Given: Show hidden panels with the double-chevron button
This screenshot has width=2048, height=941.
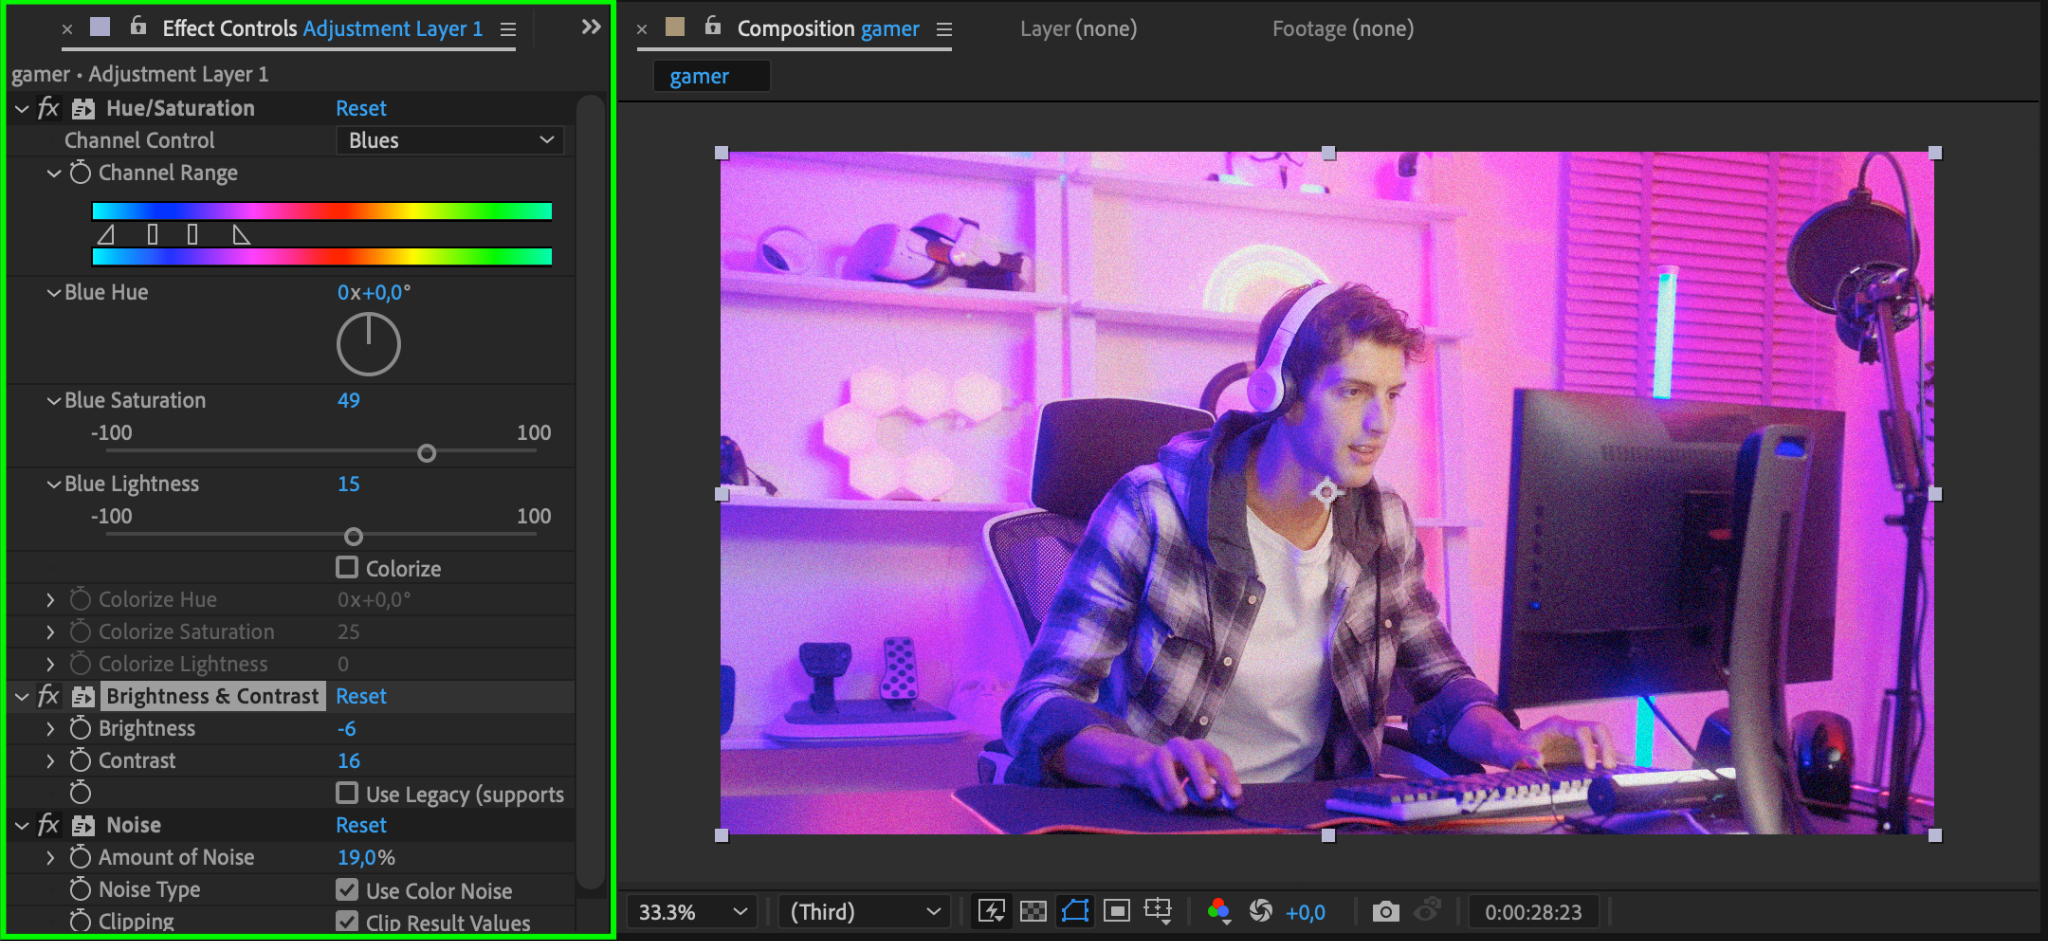Looking at the screenshot, I should [x=591, y=27].
